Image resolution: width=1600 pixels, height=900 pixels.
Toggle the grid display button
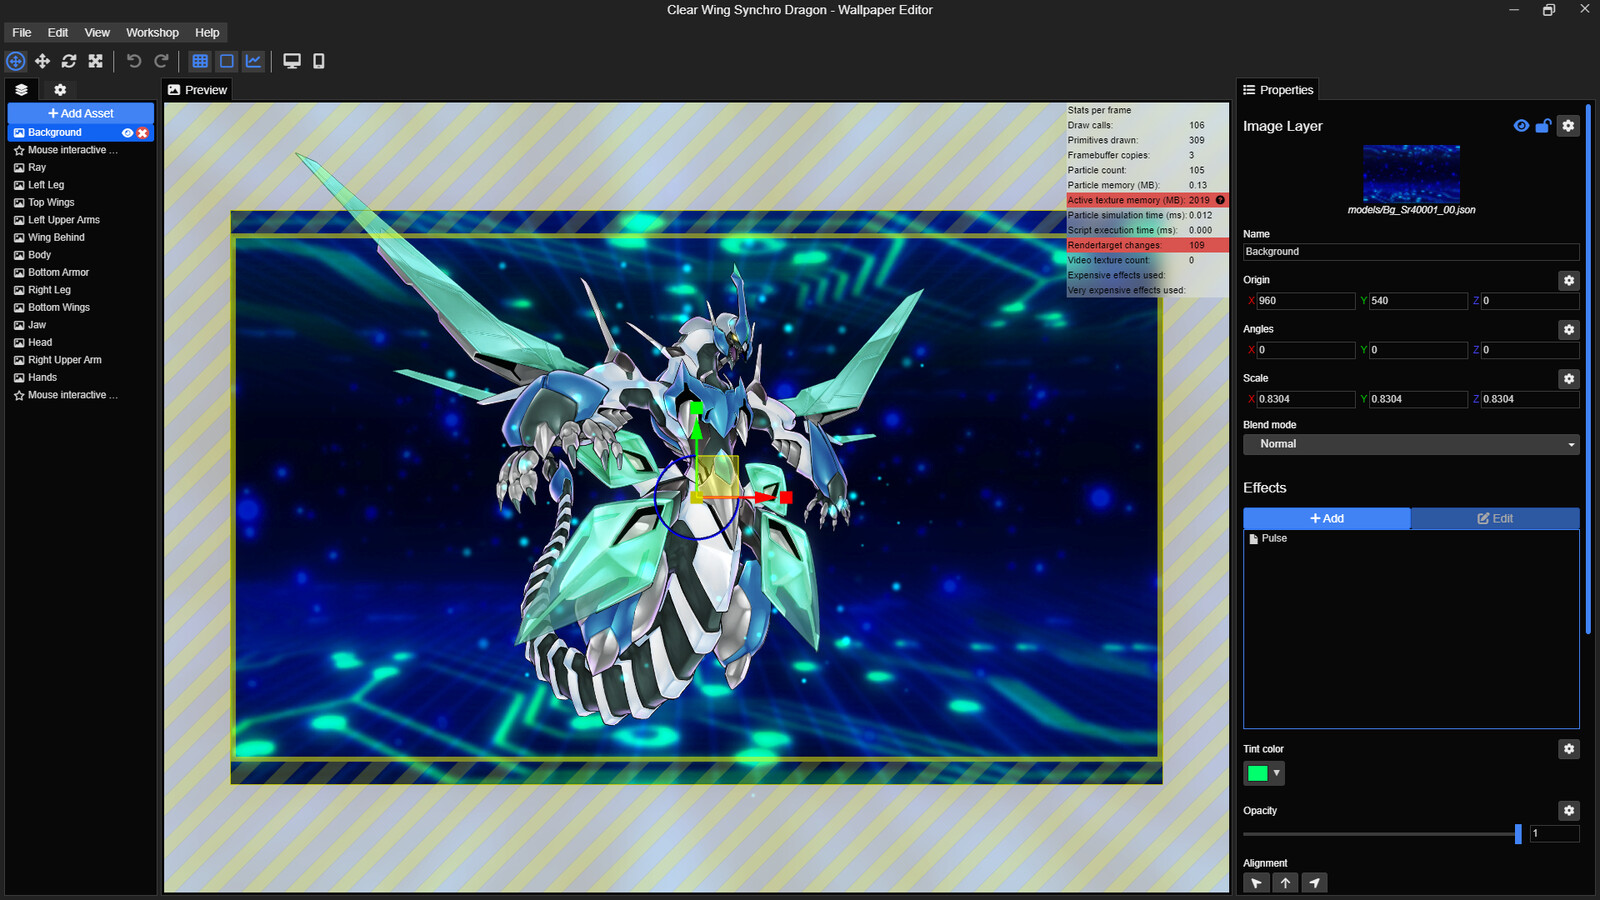pyautogui.click(x=200, y=61)
